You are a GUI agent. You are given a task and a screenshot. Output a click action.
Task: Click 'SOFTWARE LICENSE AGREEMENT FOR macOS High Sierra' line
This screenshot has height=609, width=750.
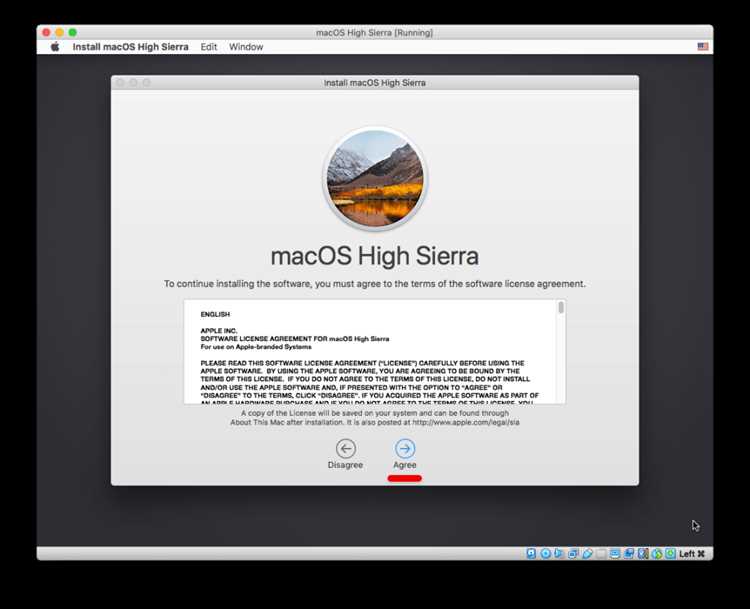tap(295, 339)
